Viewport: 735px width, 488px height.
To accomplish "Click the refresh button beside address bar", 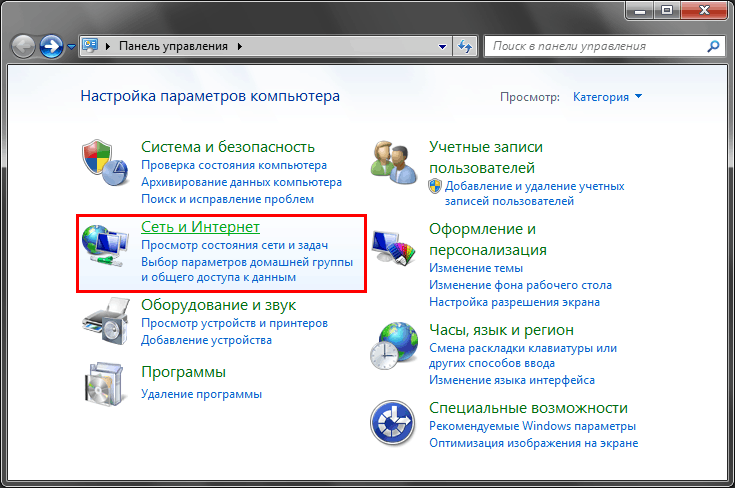I will pyautogui.click(x=465, y=46).
